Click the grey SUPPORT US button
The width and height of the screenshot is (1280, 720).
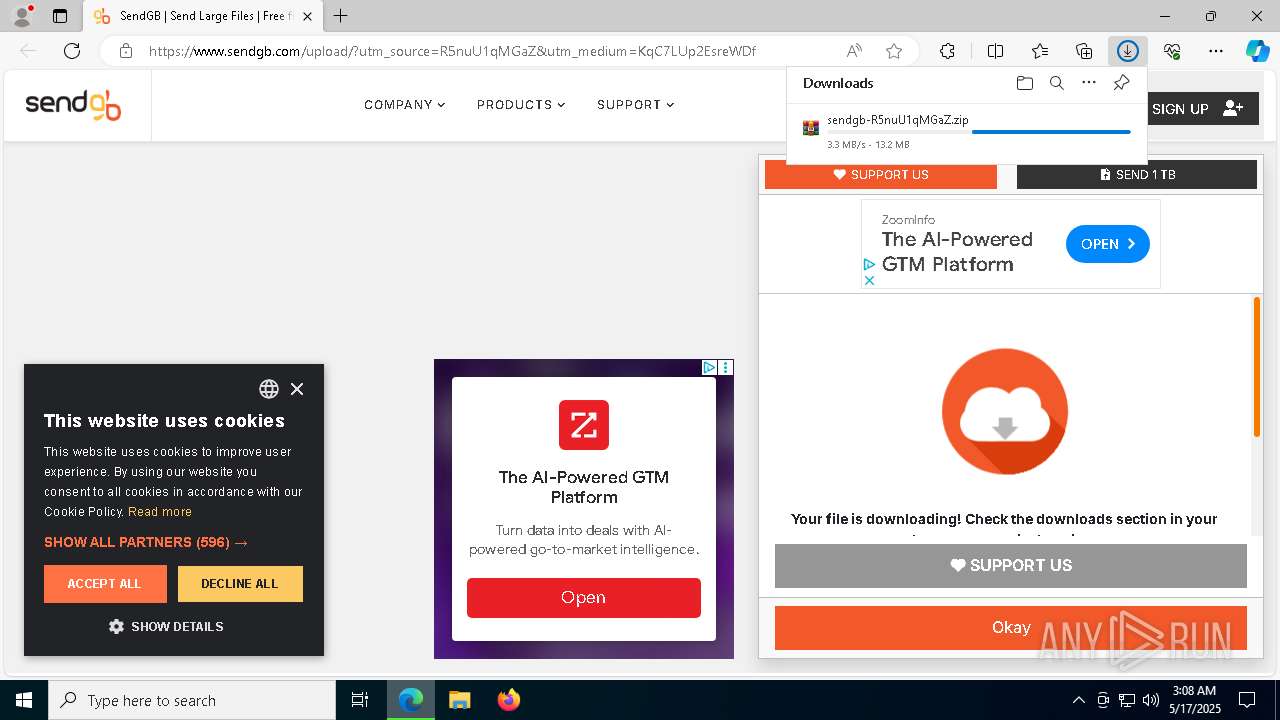pyautogui.click(x=1011, y=566)
